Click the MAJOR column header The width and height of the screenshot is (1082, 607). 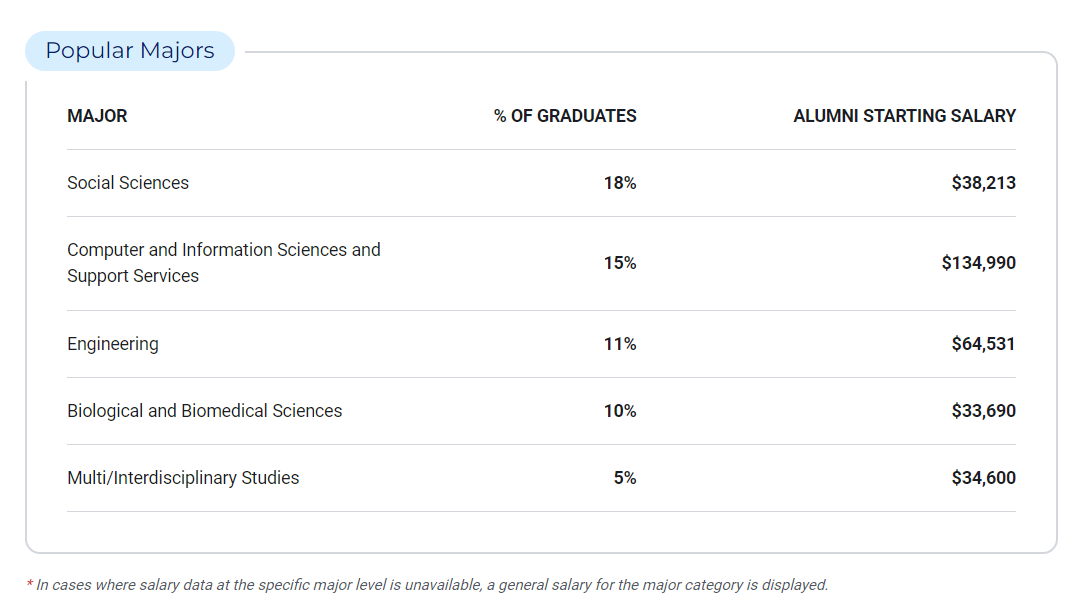pyautogui.click(x=97, y=116)
